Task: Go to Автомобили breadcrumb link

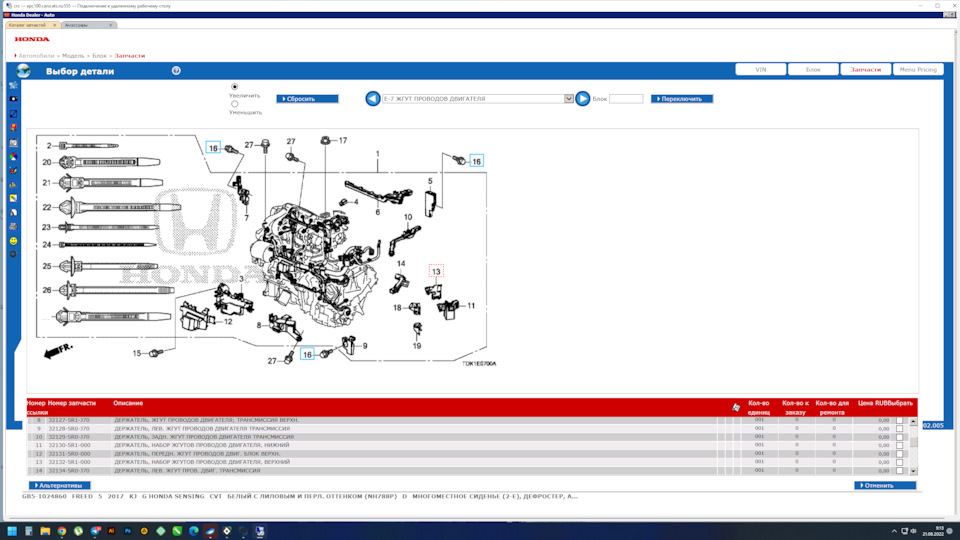Action: (x=36, y=56)
